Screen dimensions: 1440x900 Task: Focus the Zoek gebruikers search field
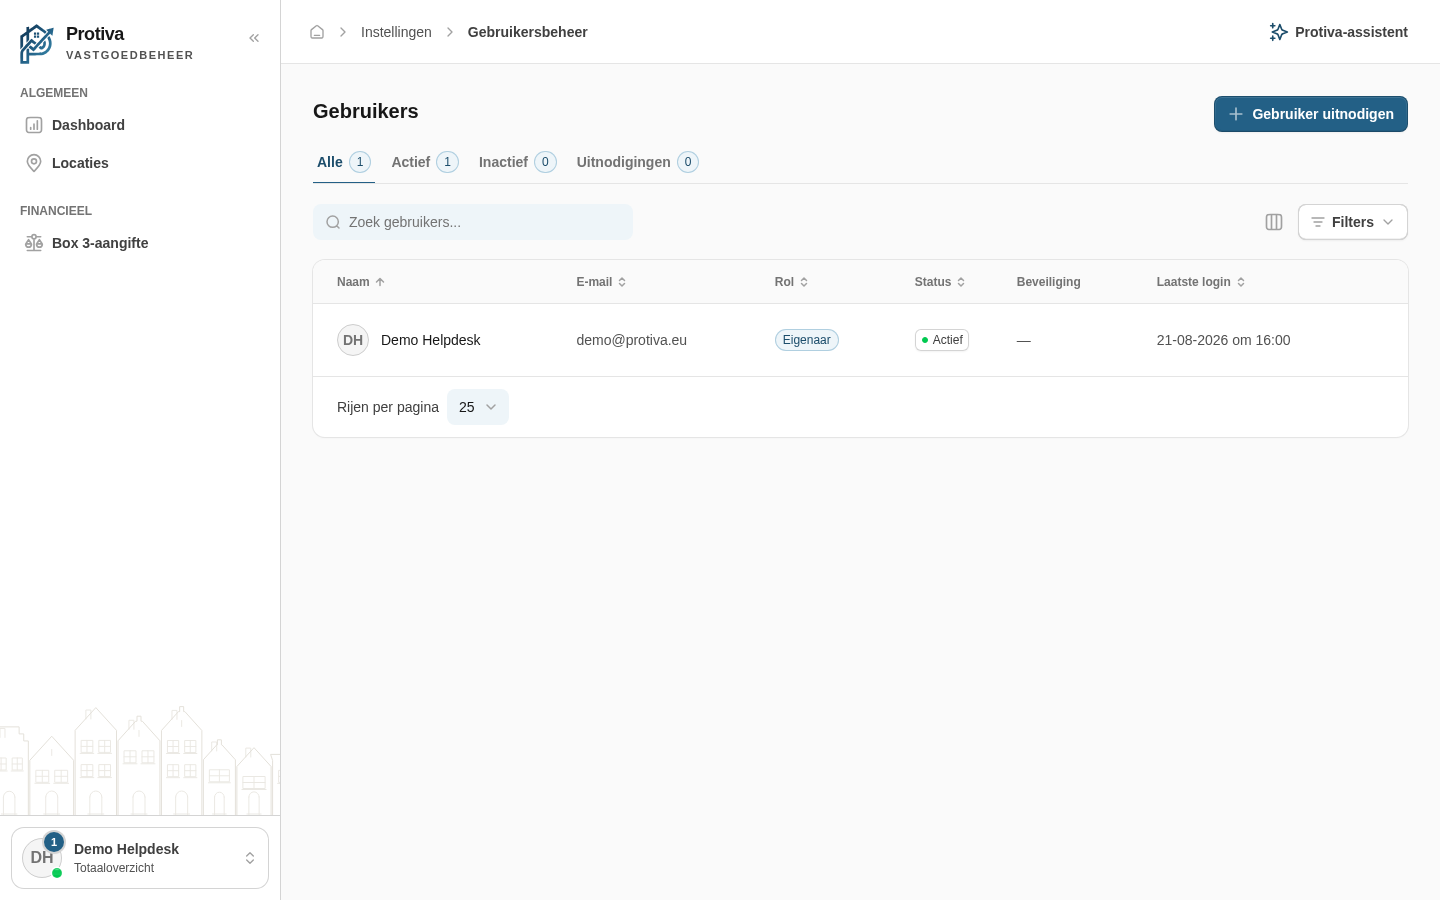coord(473,222)
